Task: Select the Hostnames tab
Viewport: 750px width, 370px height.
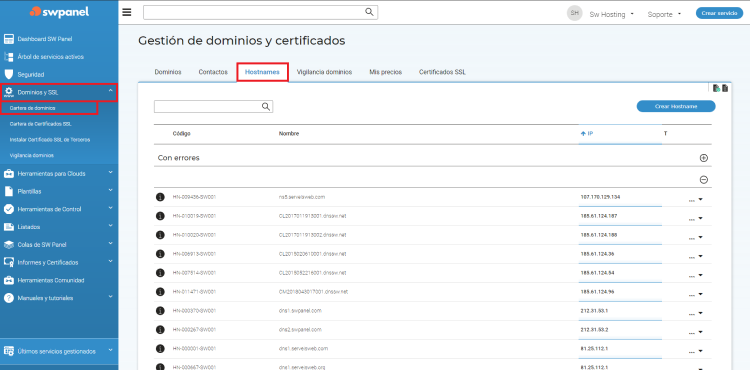Action: [262, 72]
